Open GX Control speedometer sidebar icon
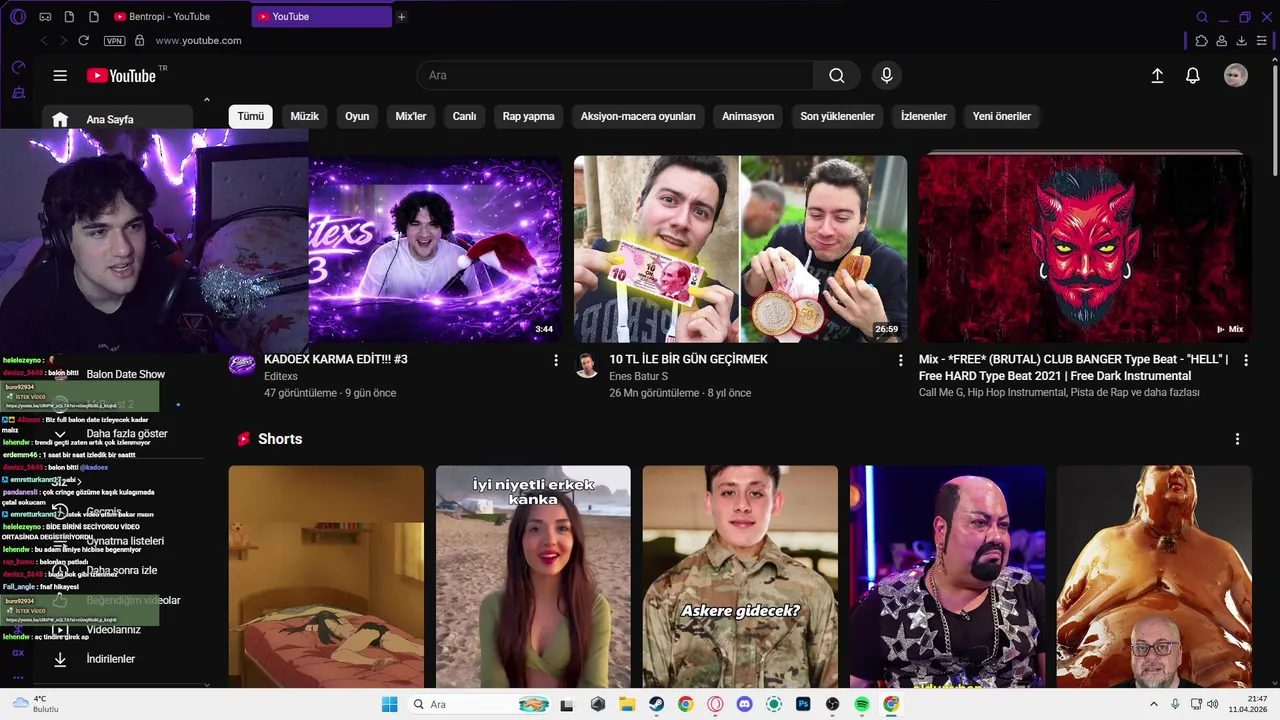Screen dimensions: 1280x720 coord(18,67)
